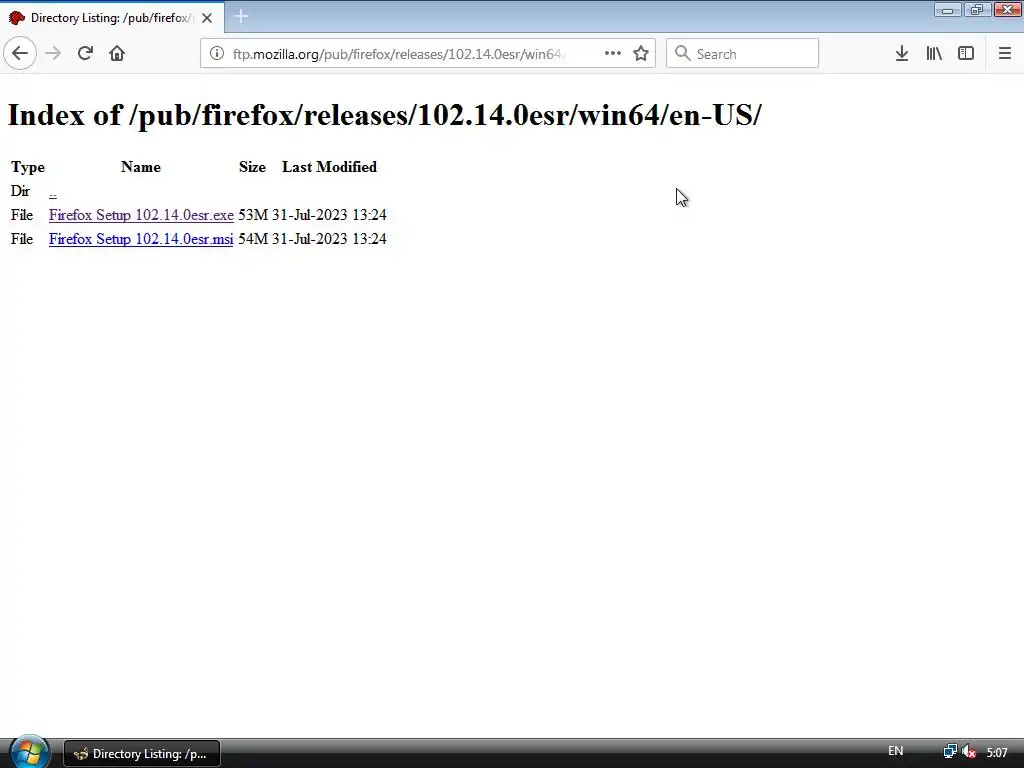Screen dimensions: 1024x768
Task: Reload the current page
Action: pyautogui.click(x=85, y=53)
